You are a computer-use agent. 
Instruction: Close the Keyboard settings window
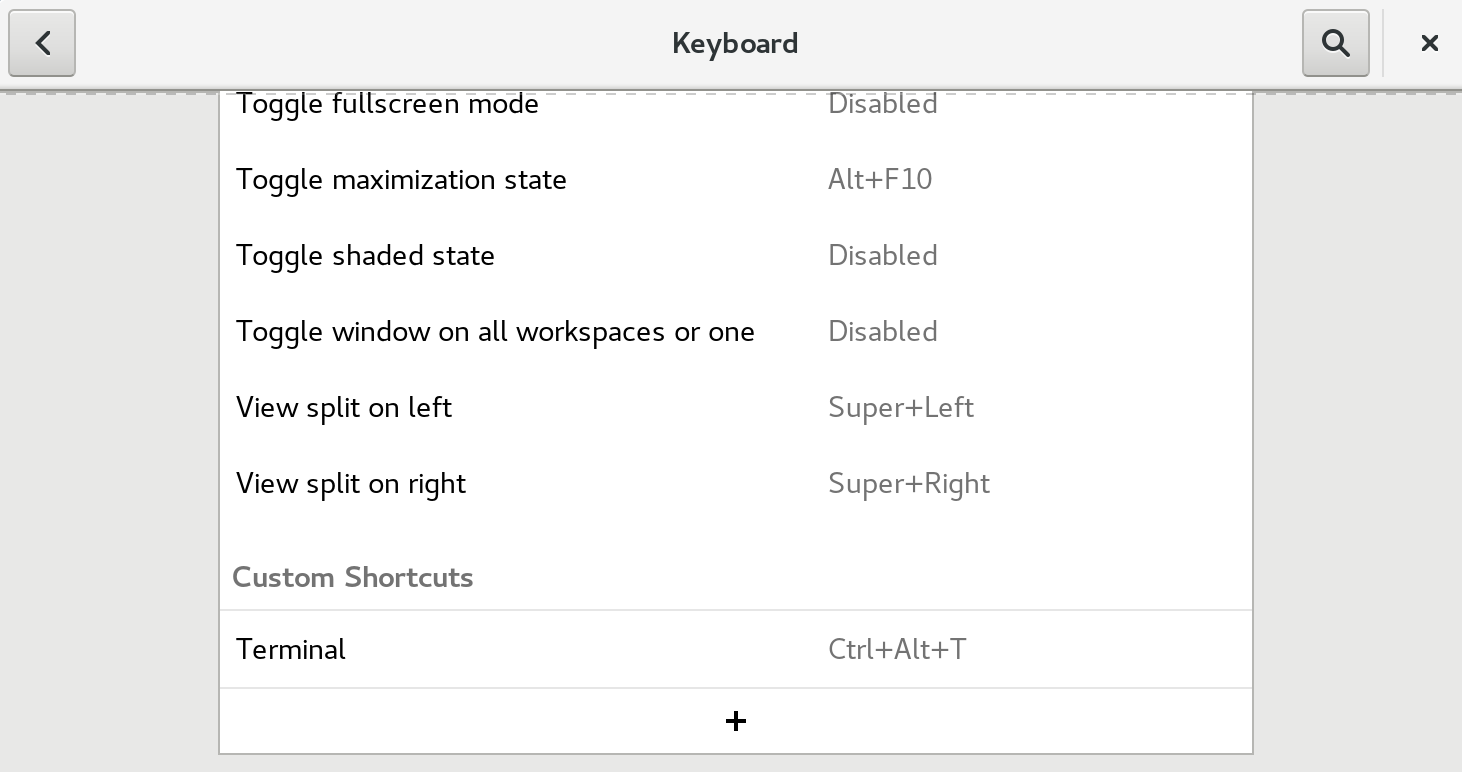click(1429, 43)
